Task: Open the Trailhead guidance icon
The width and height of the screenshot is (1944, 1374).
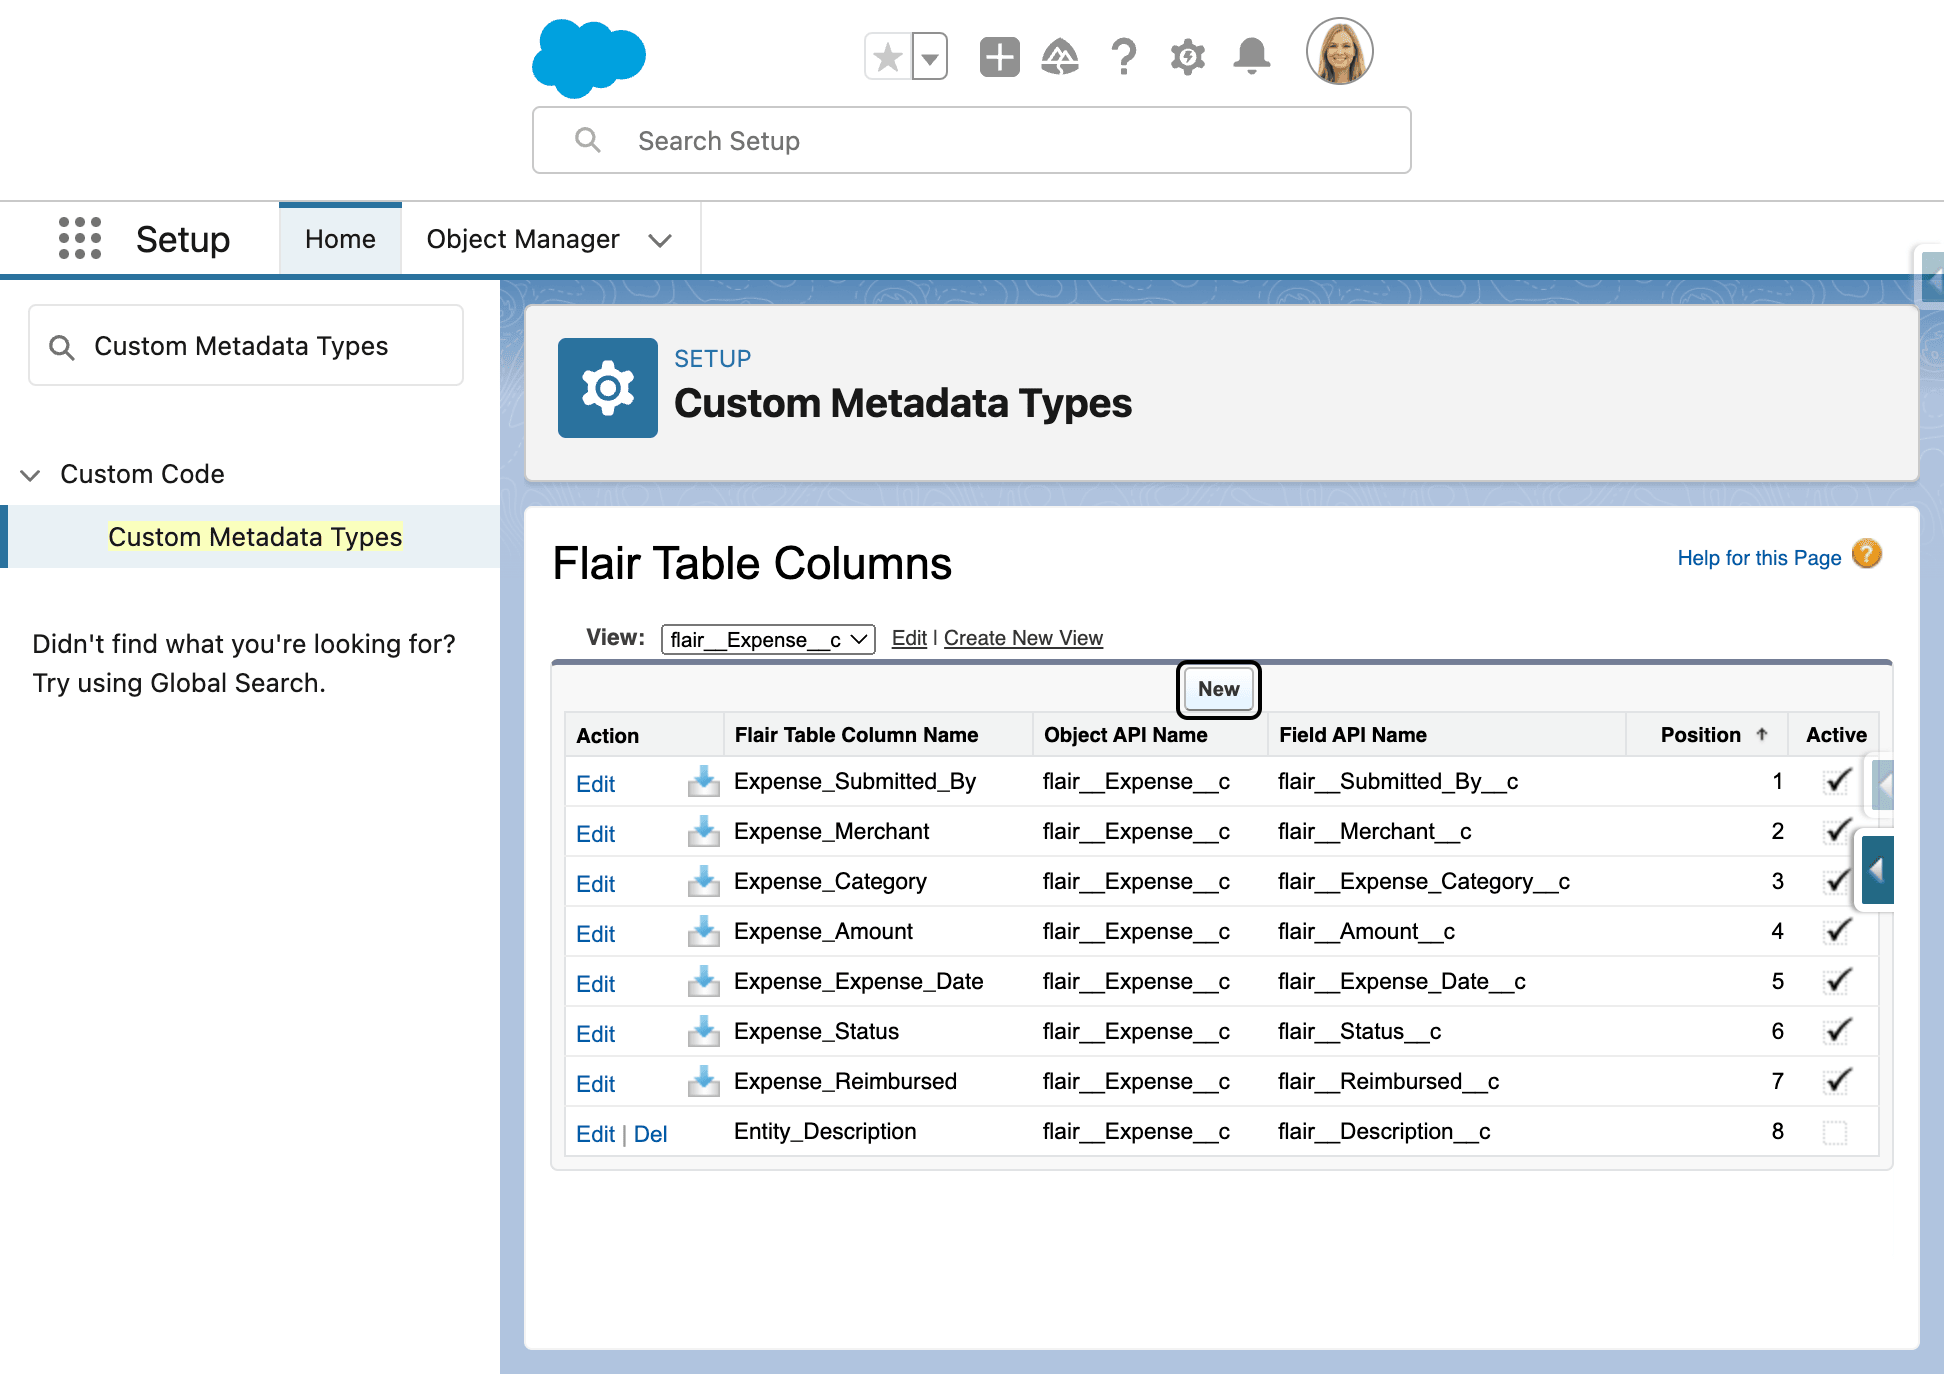Action: (1060, 57)
